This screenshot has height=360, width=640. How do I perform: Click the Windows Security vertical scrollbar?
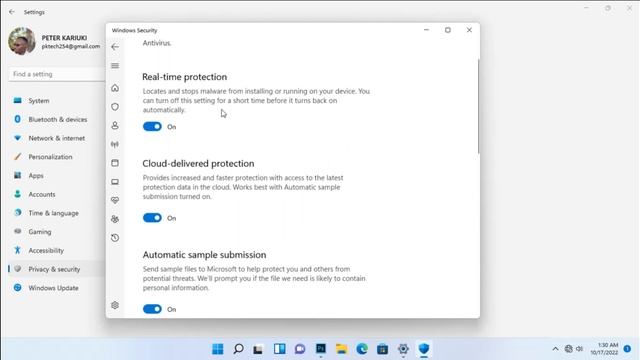pyautogui.click(x=478, y=107)
